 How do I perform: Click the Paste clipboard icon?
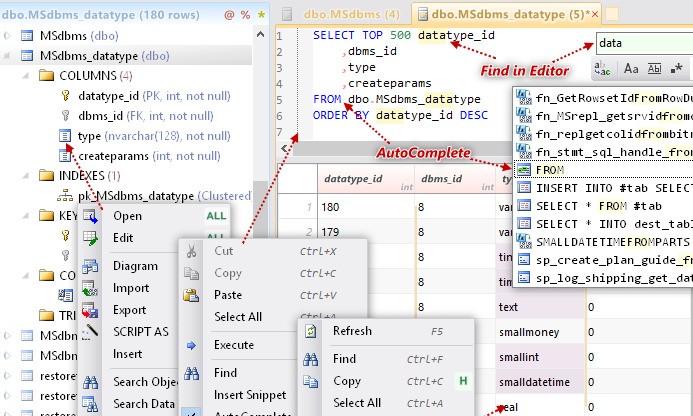[191, 295]
